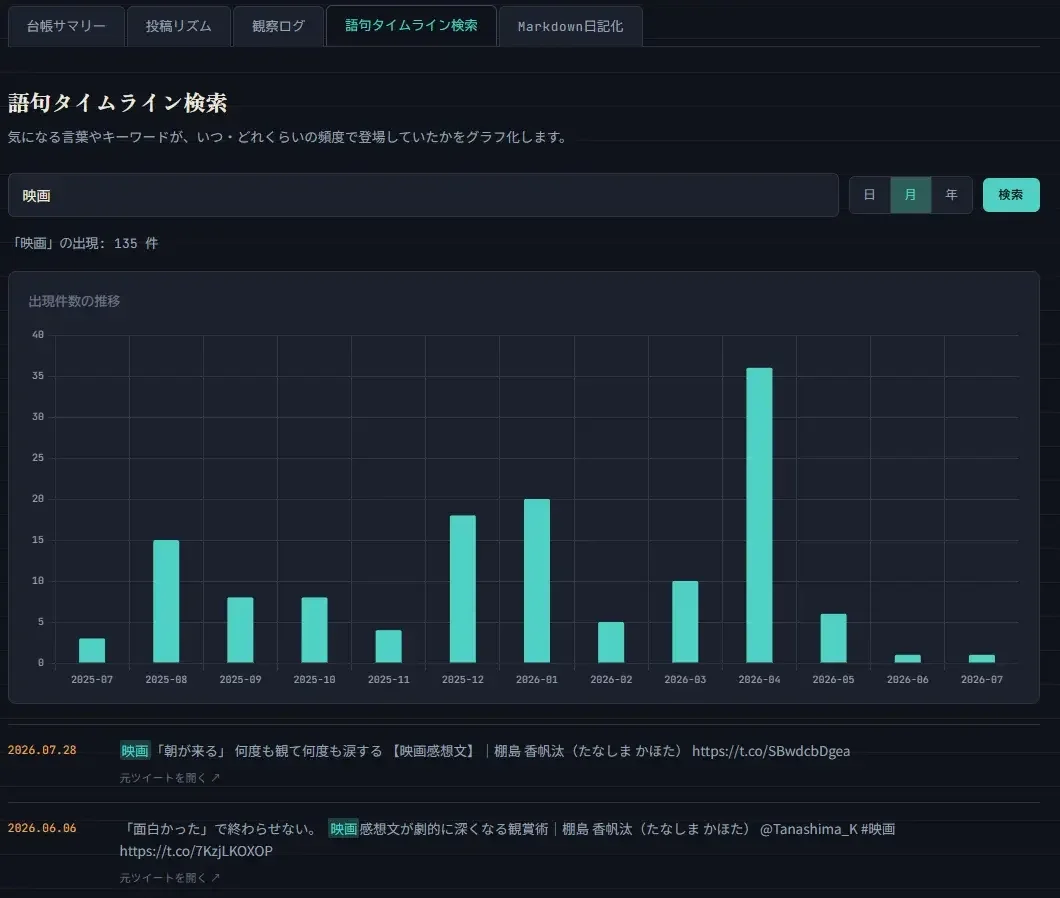Click the chart title 出現件数の推移
1060x898 pixels.
coord(74,301)
